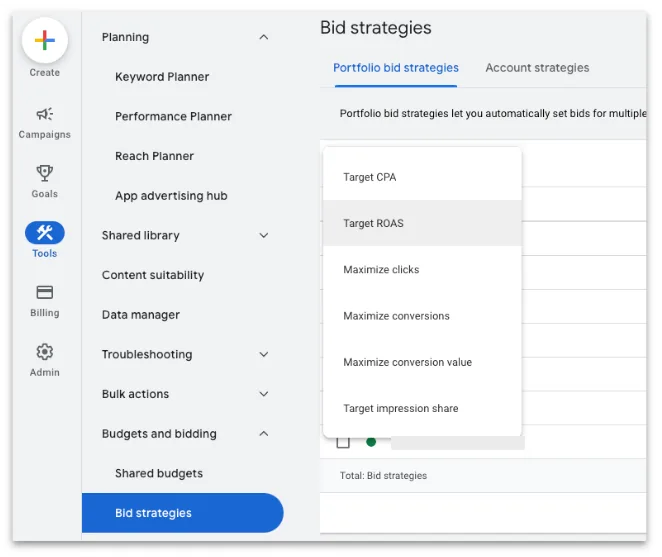Viewport: 662px width, 557px height.
Task: Open Shared budgets page
Action: (x=159, y=473)
